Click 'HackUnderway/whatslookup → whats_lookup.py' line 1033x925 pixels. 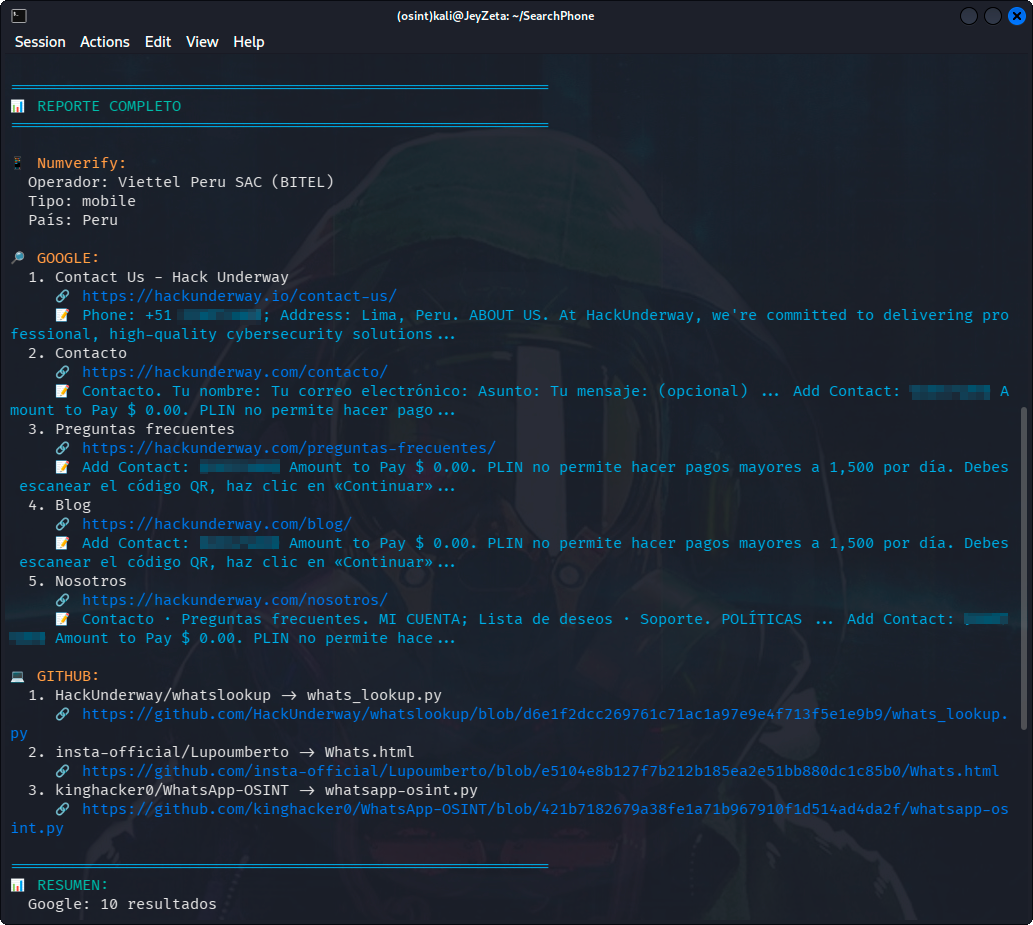click(235, 695)
